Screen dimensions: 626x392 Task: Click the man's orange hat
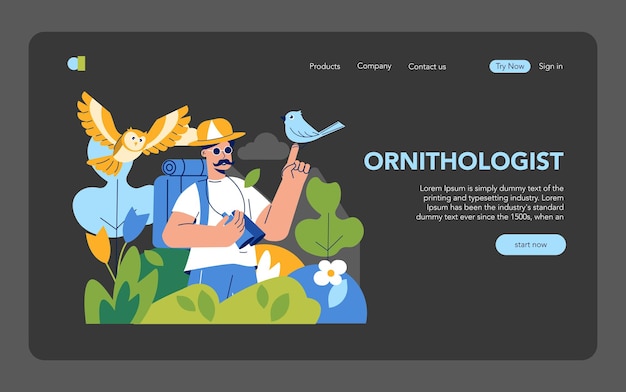tap(217, 132)
